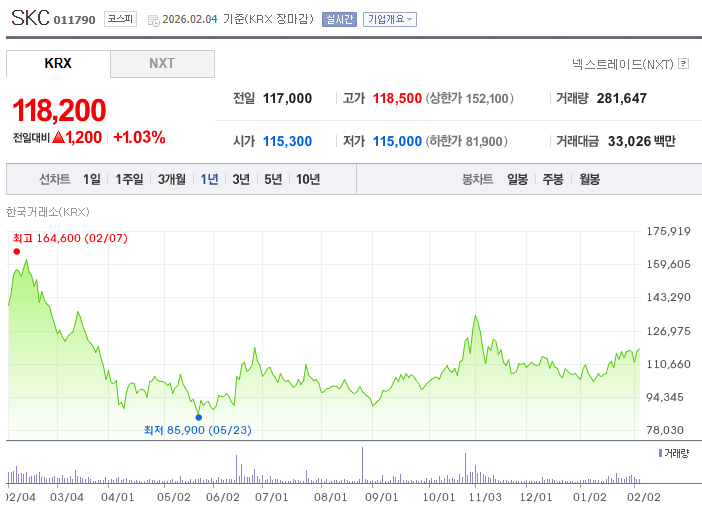Click the 봉차트 label
Viewport: 702px width, 509px height.
click(477, 180)
